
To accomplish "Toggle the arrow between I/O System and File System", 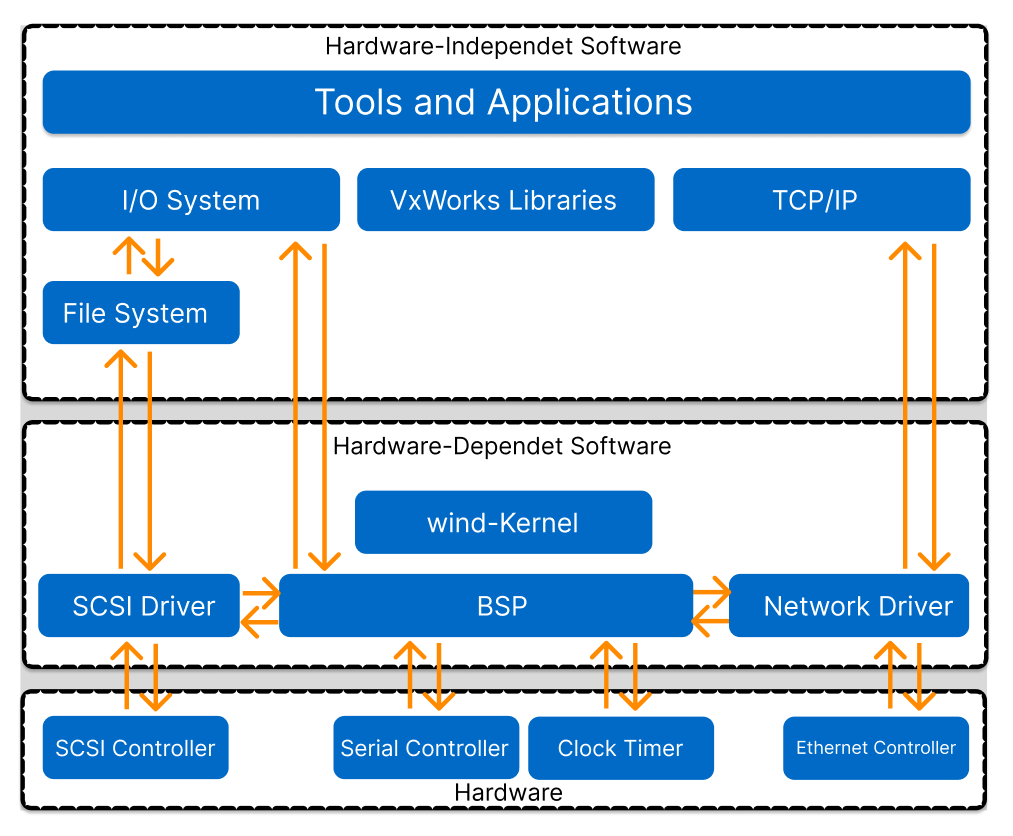I will (x=146, y=258).
